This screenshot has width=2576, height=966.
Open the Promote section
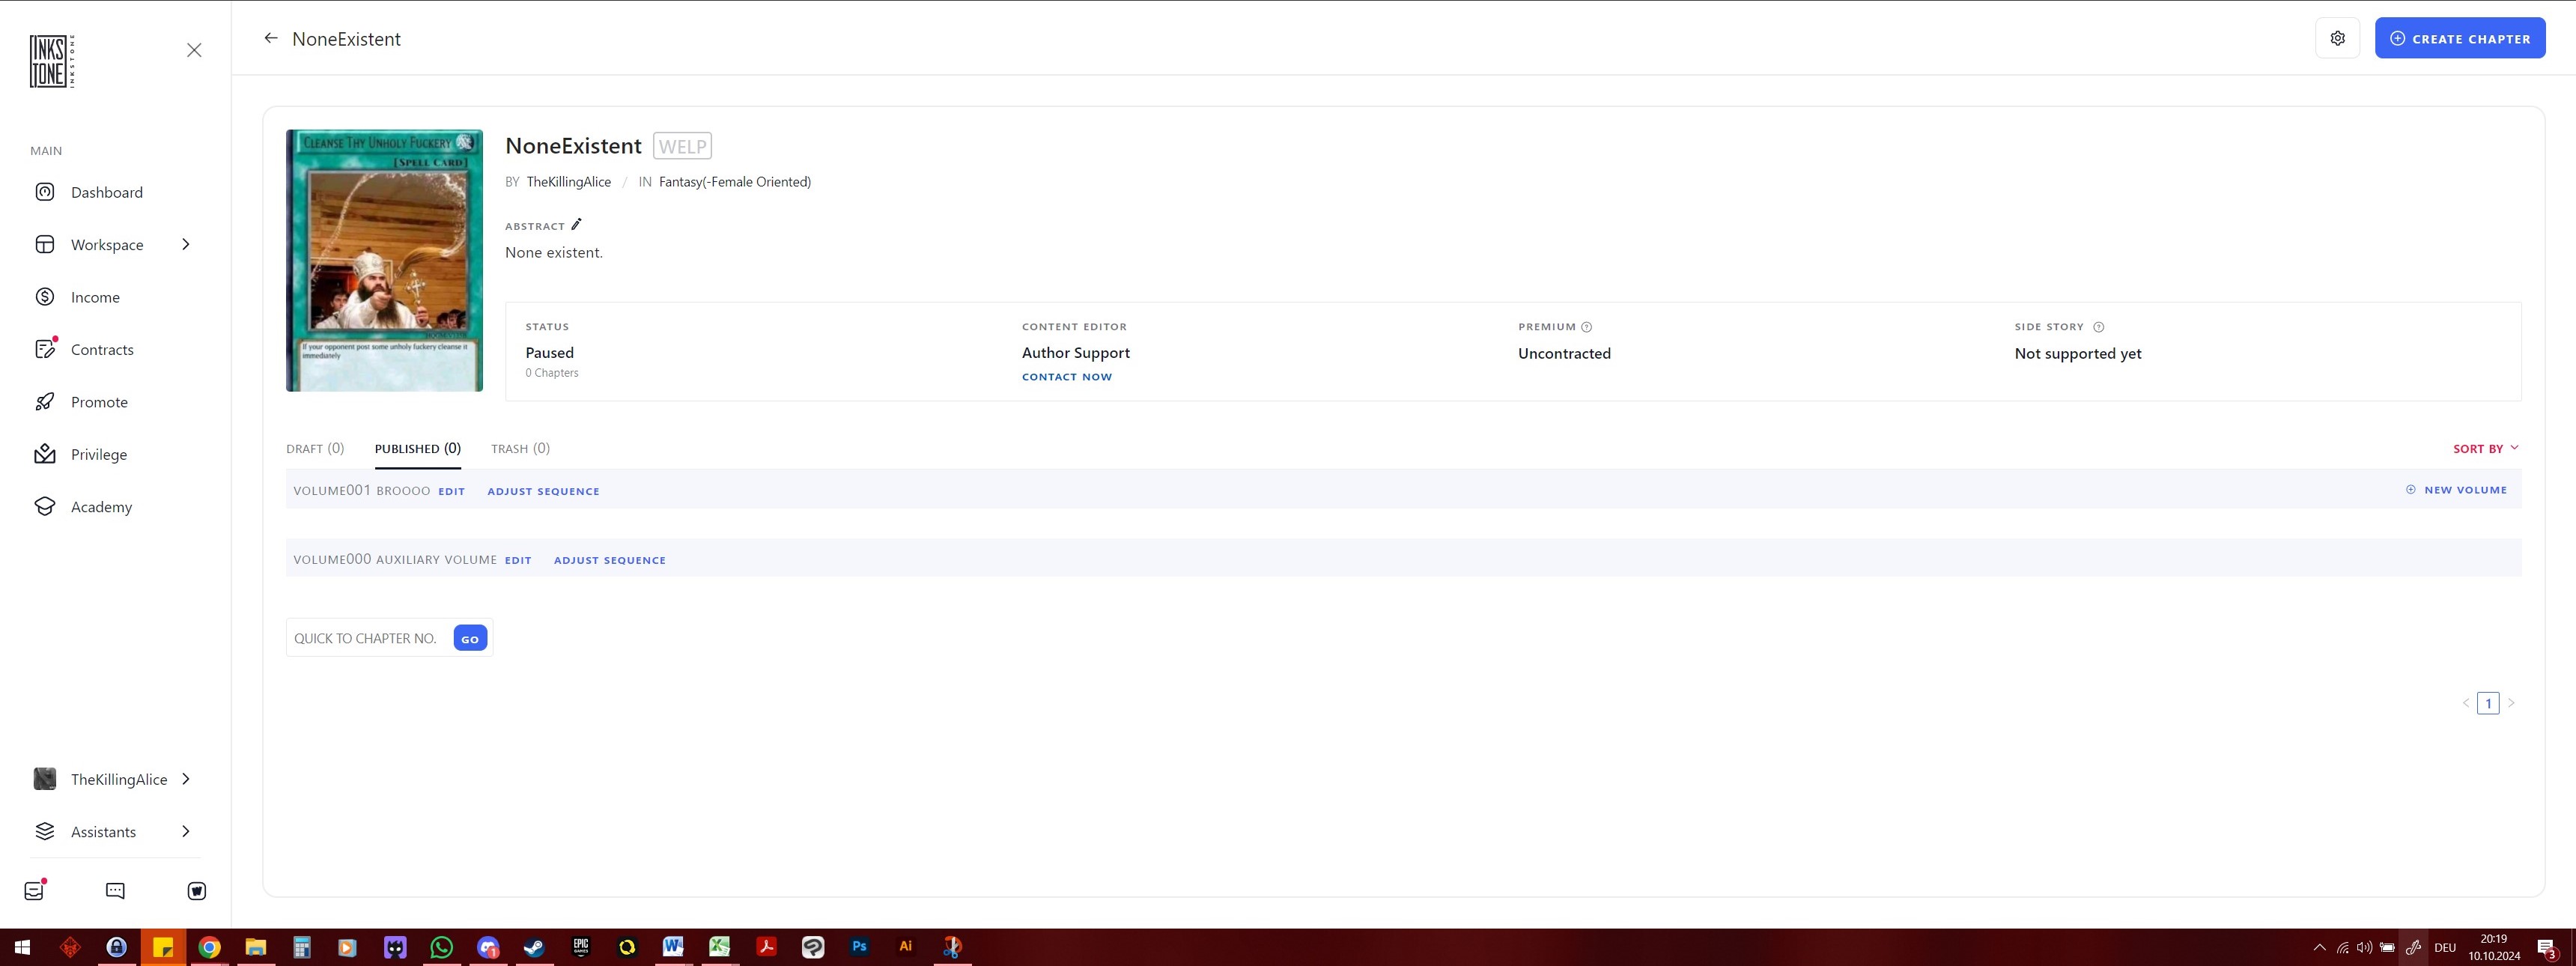[x=97, y=401]
